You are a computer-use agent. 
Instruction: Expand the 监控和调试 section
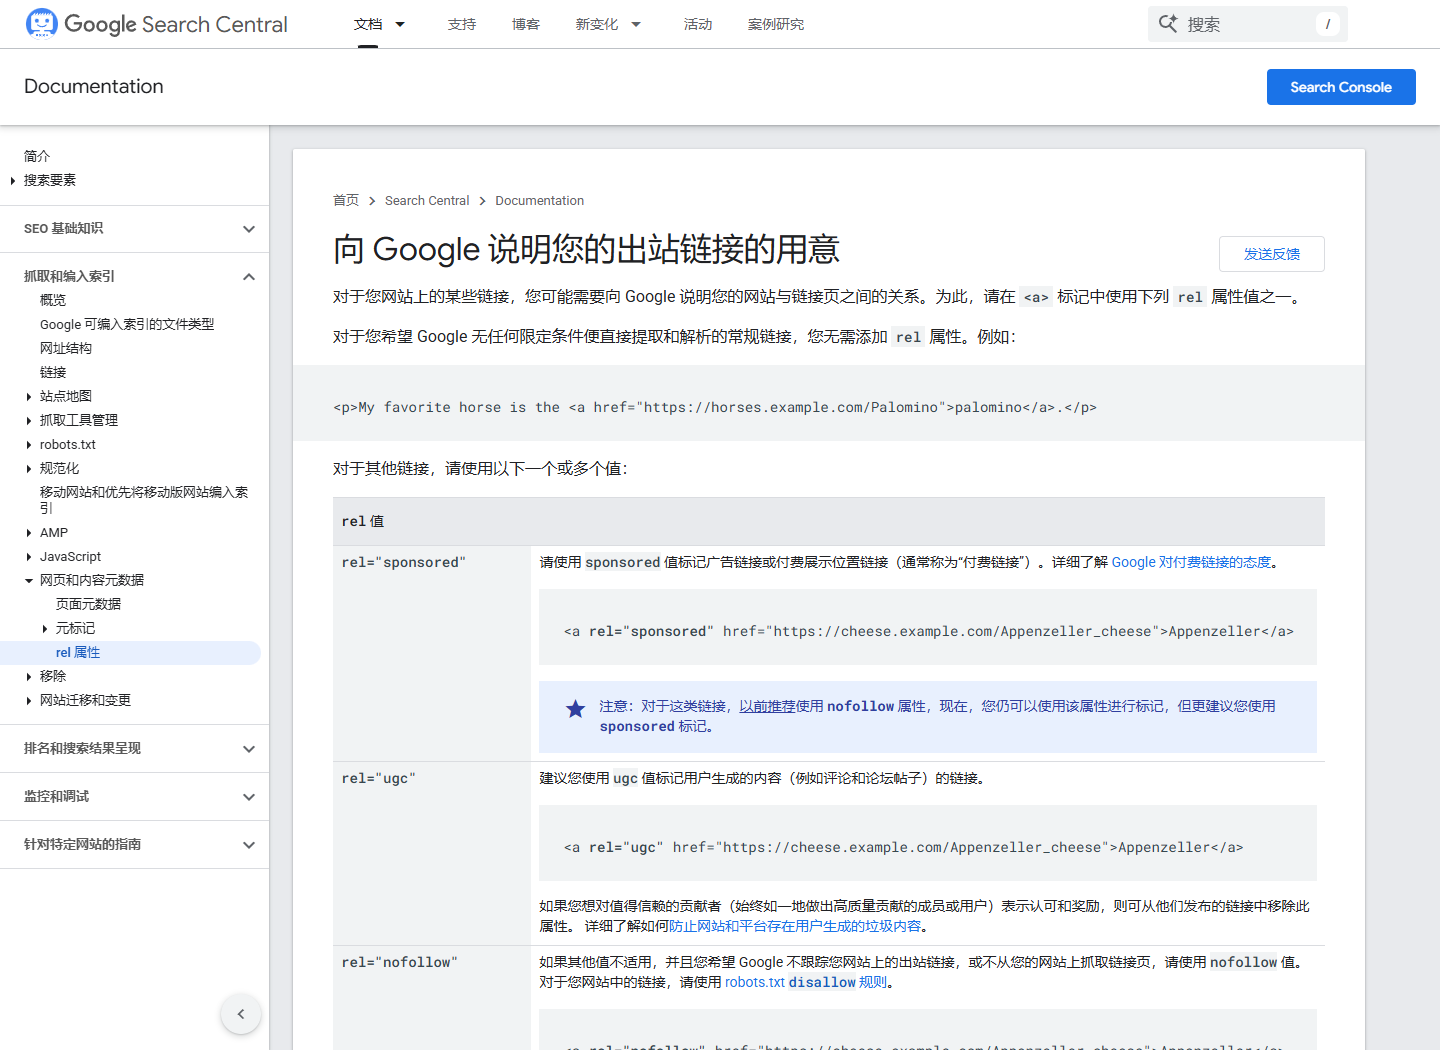point(249,797)
